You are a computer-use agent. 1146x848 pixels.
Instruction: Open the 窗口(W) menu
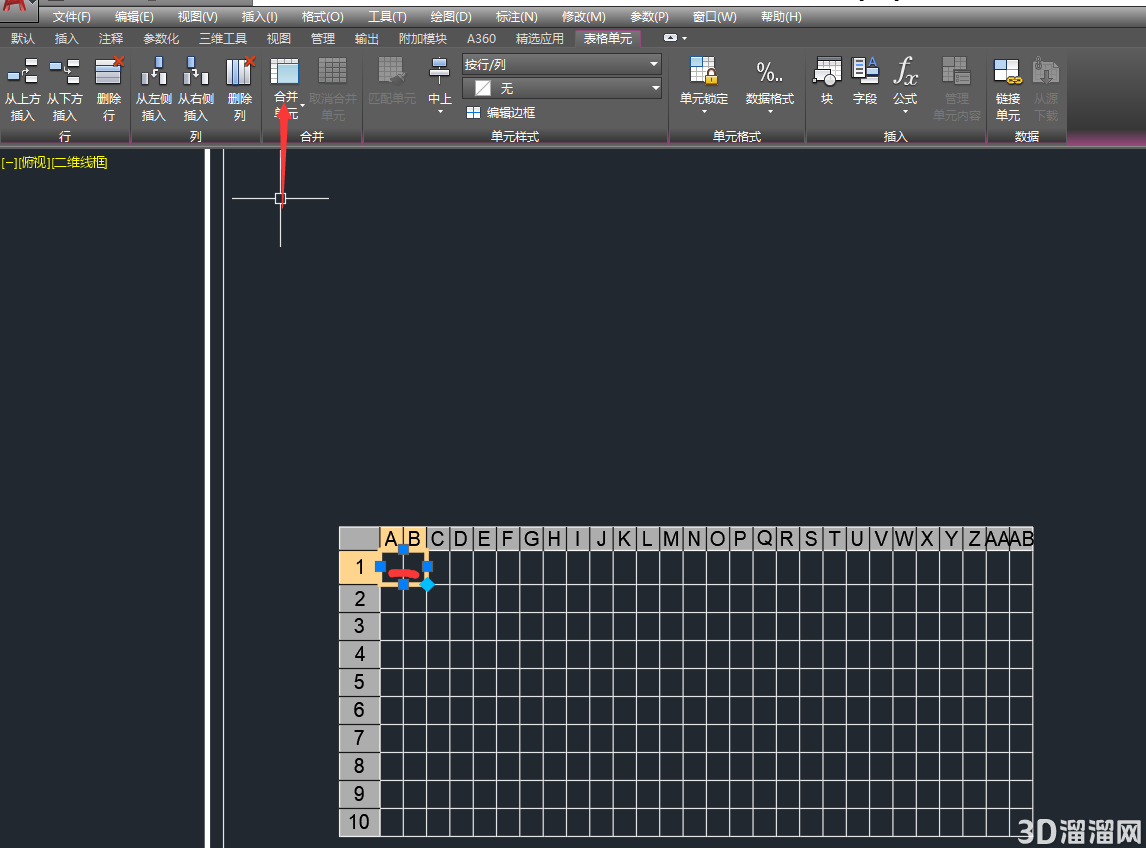(x=714, y=16)
